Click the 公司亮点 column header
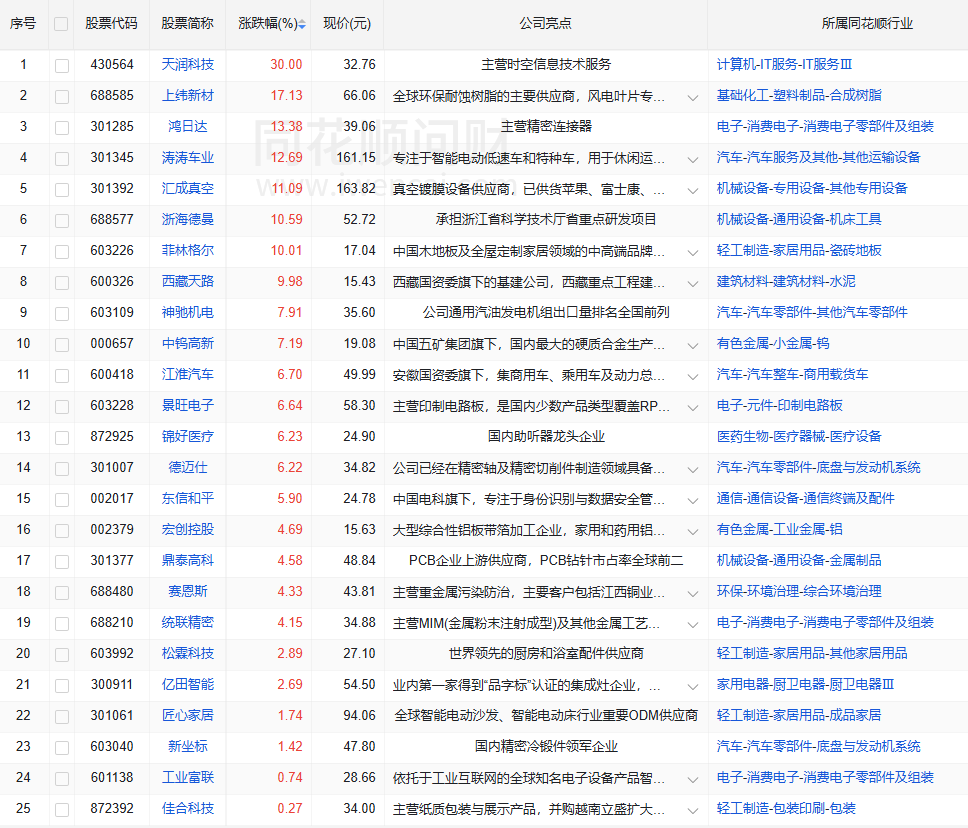Viewport: 968px width, 828px height. [545, 23]
